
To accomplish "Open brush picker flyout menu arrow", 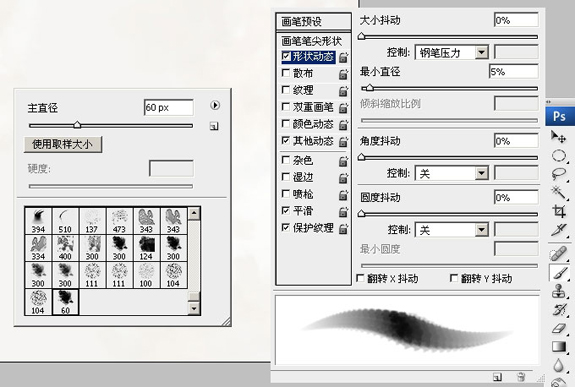I will pyautogui.click(x=215, y=106).
